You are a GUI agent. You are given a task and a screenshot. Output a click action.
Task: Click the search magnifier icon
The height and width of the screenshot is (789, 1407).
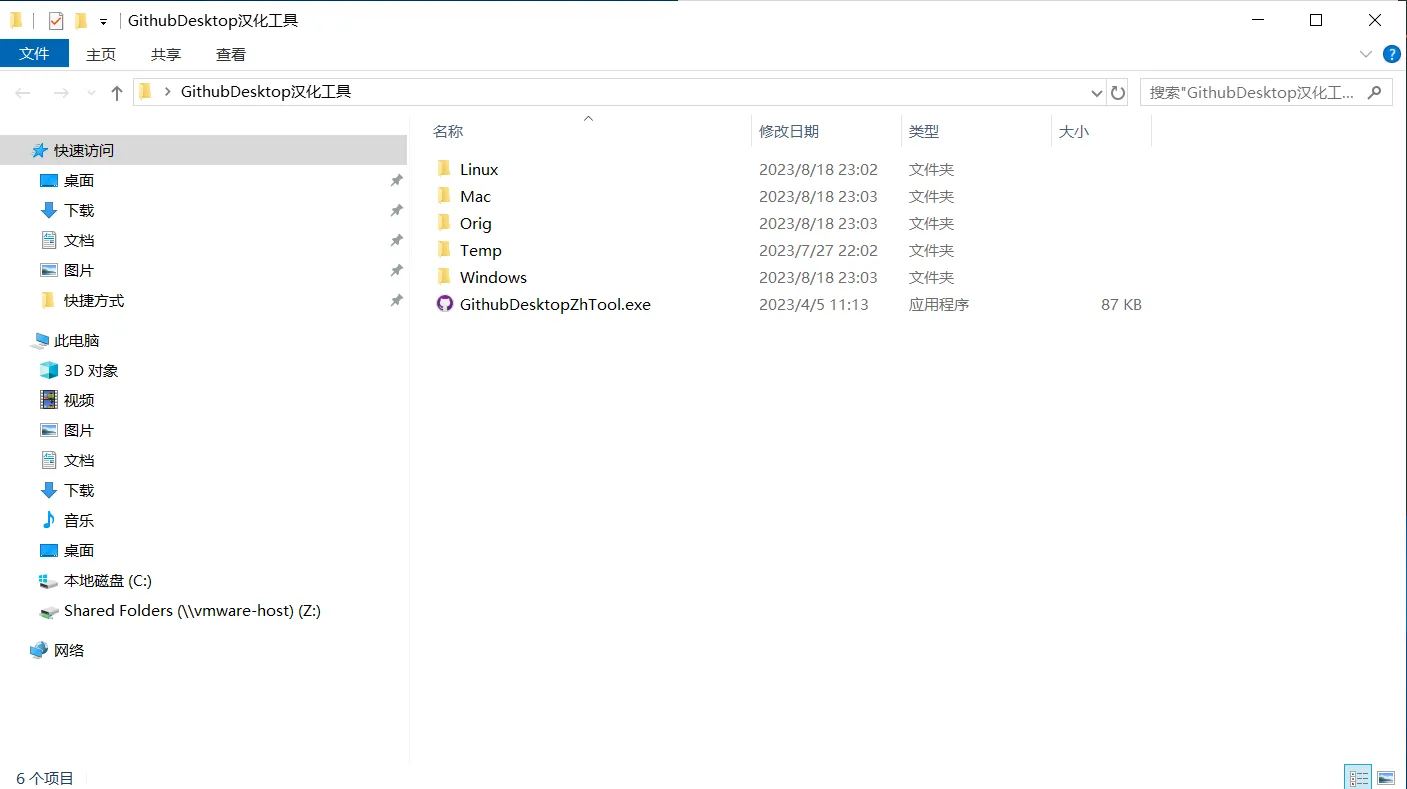1375,92
